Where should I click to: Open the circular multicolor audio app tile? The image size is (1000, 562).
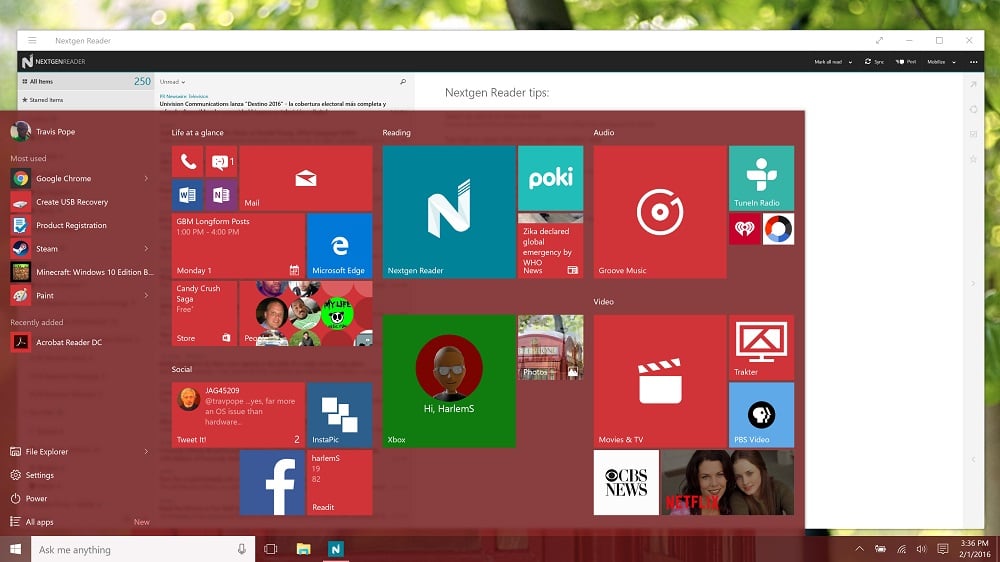778,229
